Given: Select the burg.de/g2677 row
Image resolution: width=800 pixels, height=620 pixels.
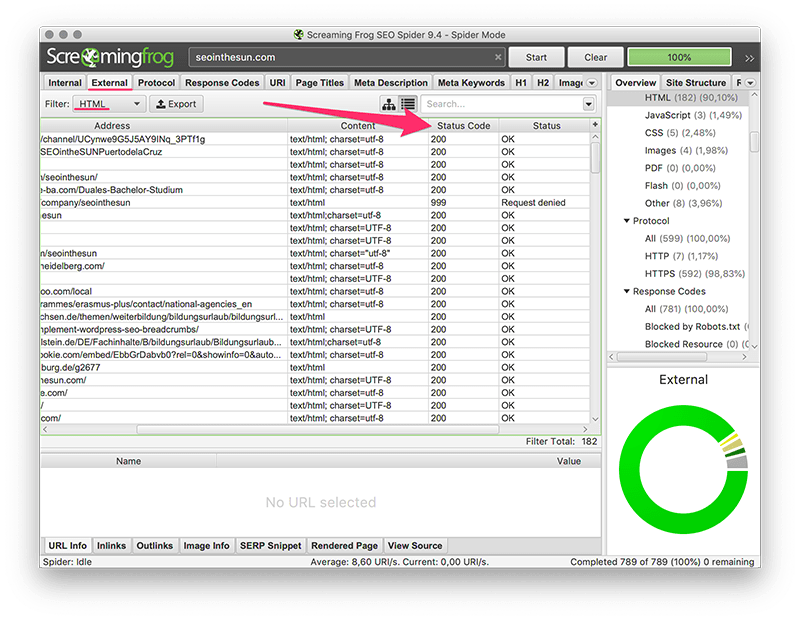Looking at the screenshot, I should click(315, 367).
